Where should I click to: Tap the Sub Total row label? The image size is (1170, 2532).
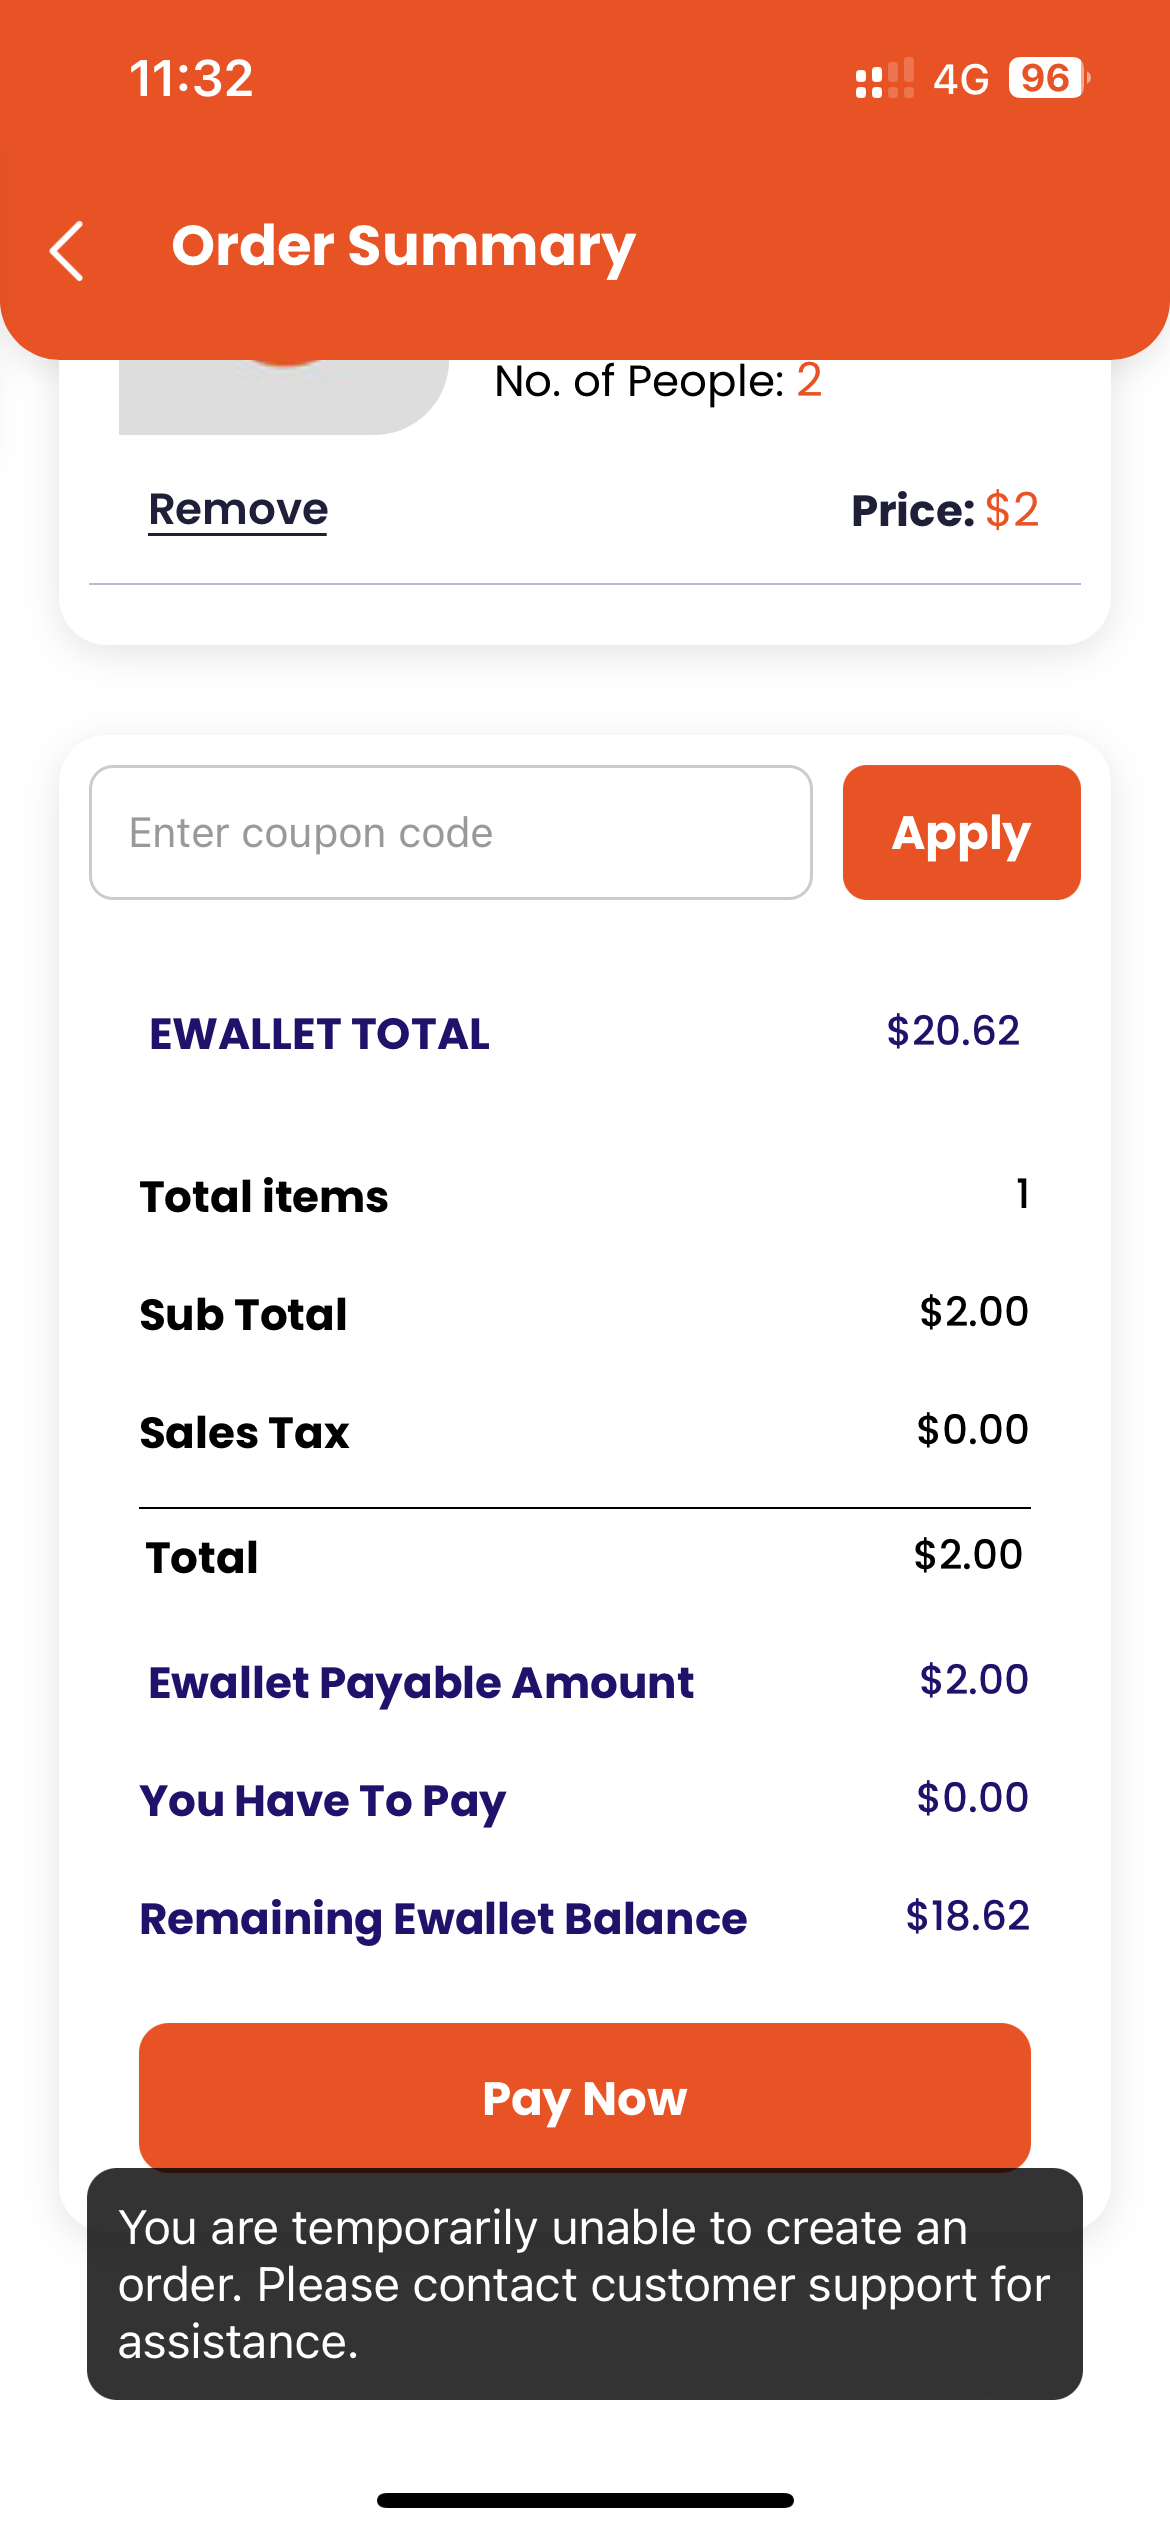click(x=243, y=1314)
